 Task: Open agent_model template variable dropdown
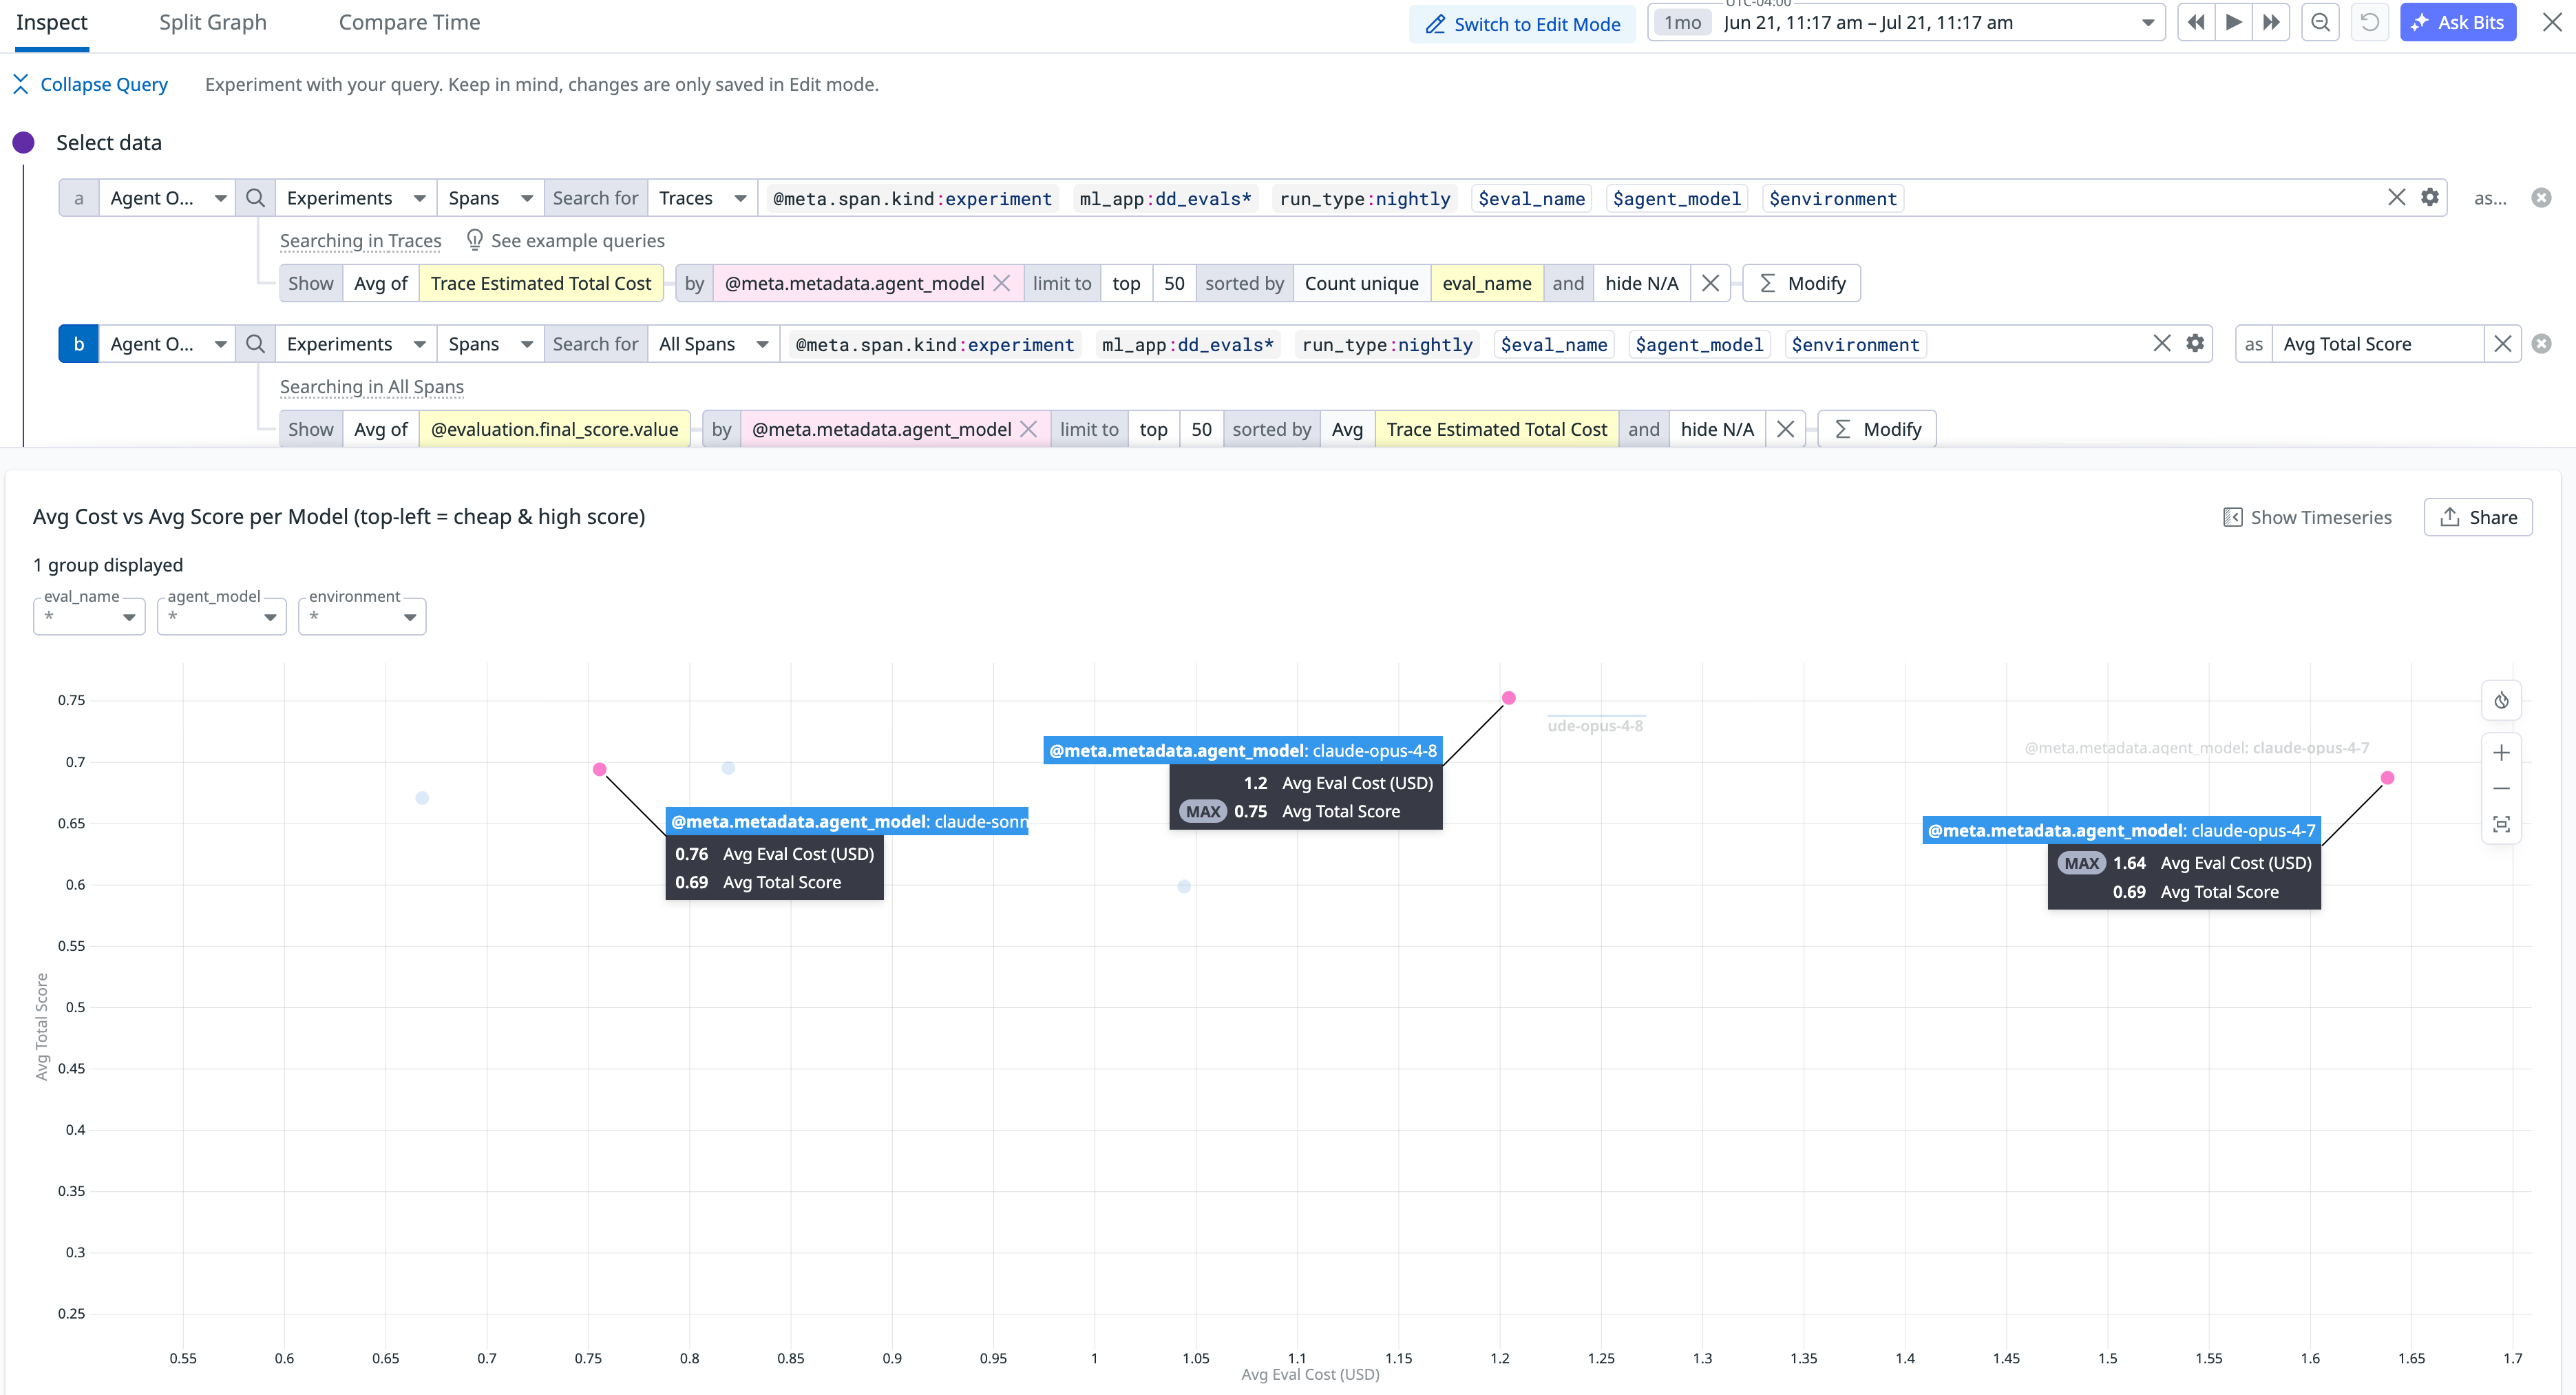click(x=222, y=616)
